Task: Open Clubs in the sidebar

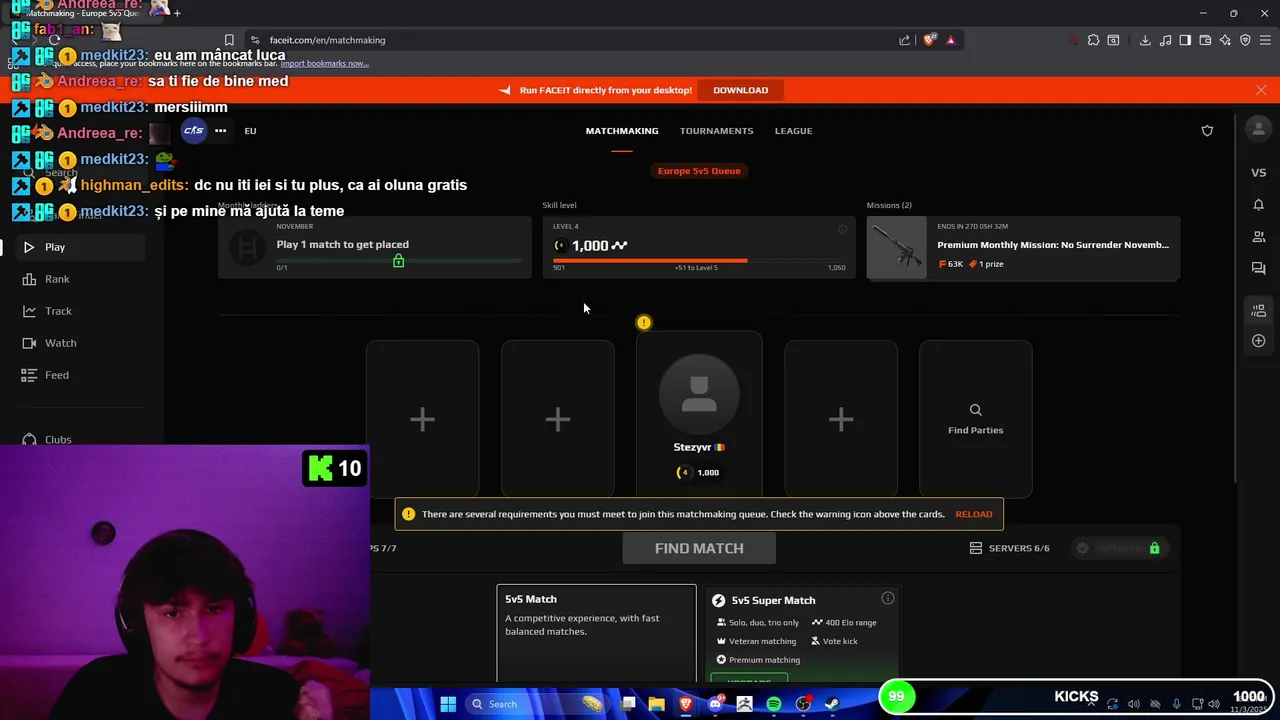Action: coord(58,440)
